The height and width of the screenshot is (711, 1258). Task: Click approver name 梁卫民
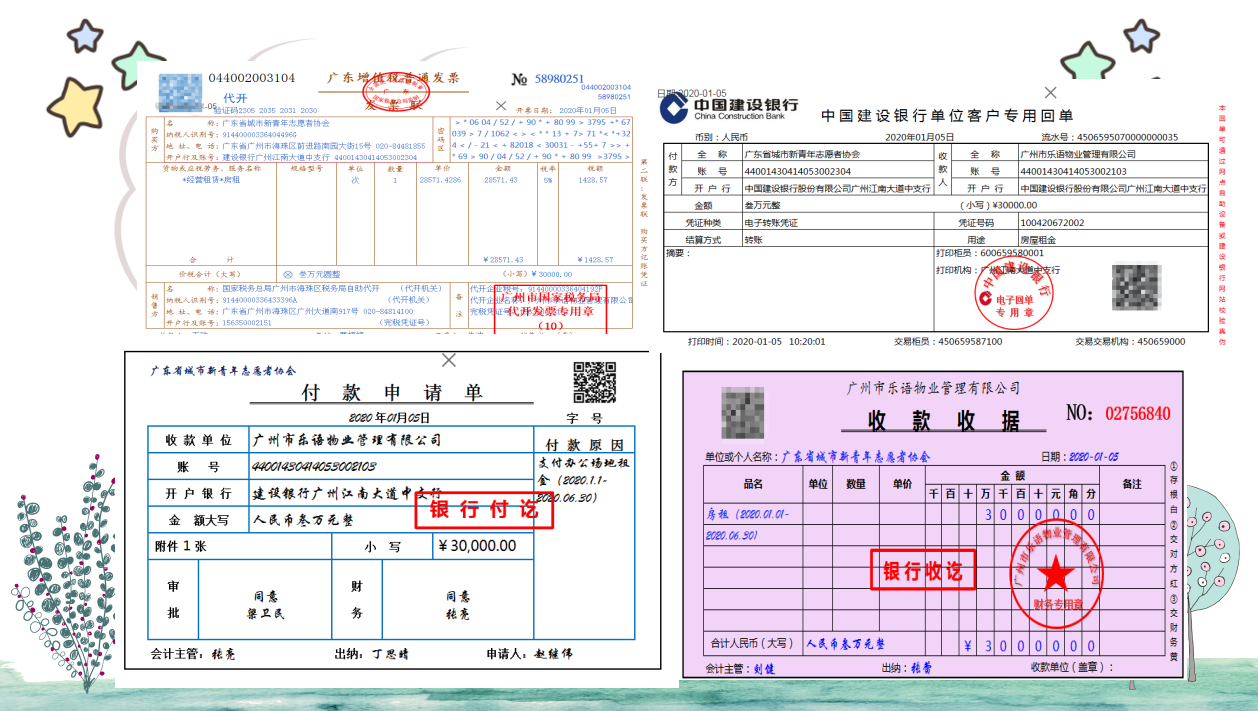click(266, 613)
